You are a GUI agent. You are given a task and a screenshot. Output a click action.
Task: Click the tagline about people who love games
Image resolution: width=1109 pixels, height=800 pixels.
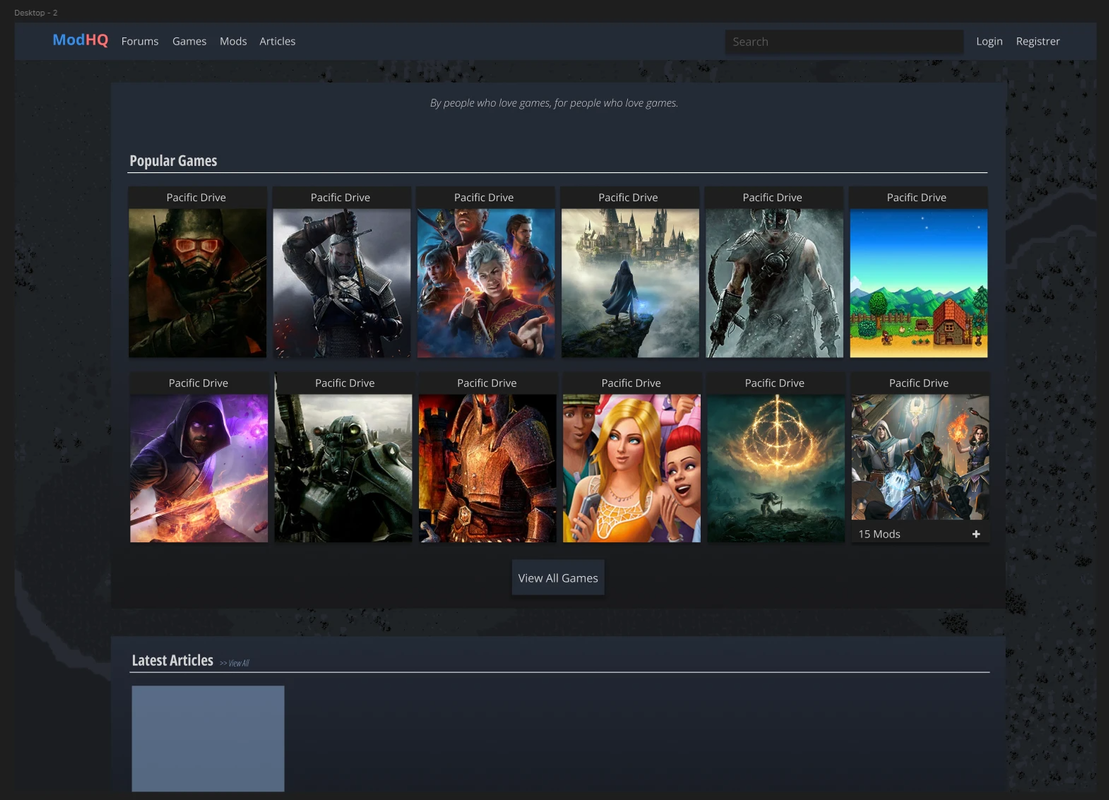click(x=554, y=103)
